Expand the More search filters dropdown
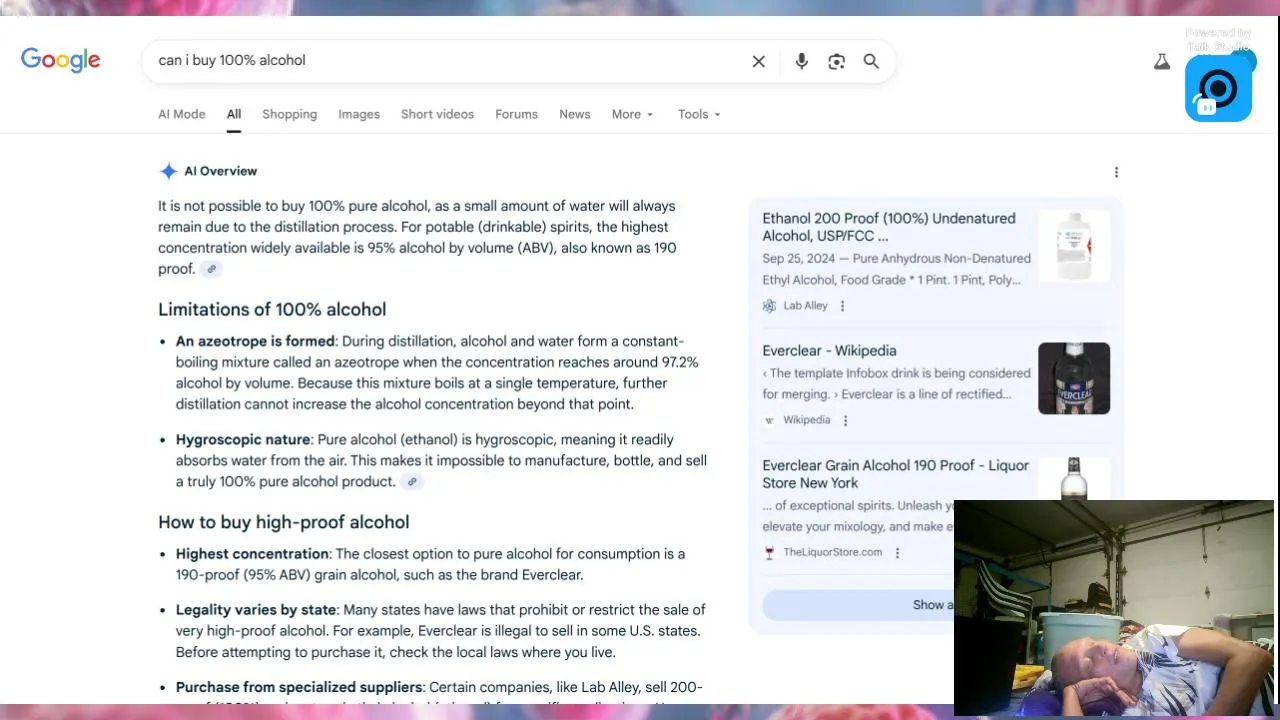The height and width of the screenshot is (720, 1280). pos(632,114)
